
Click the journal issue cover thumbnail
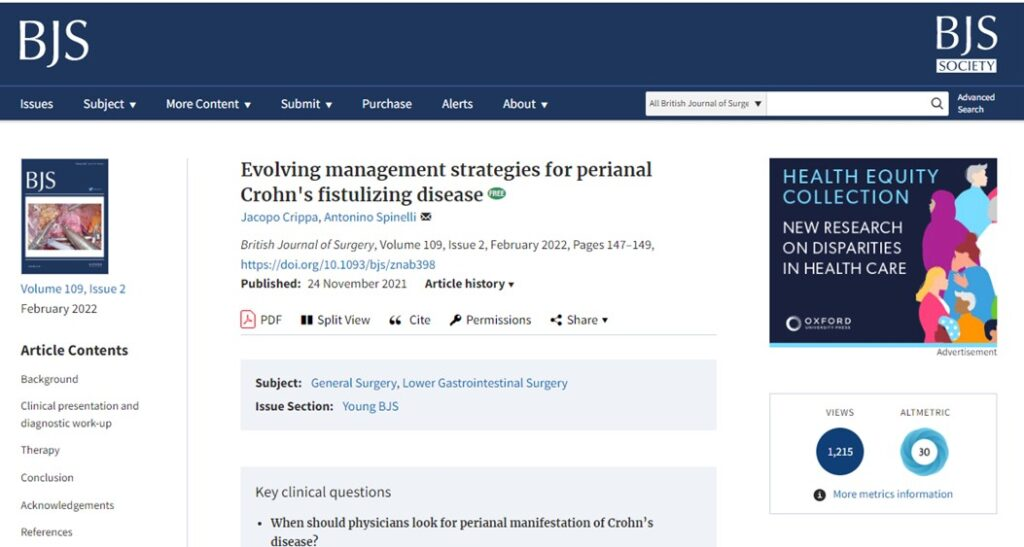pyautogui.click(x=64, y=216)
